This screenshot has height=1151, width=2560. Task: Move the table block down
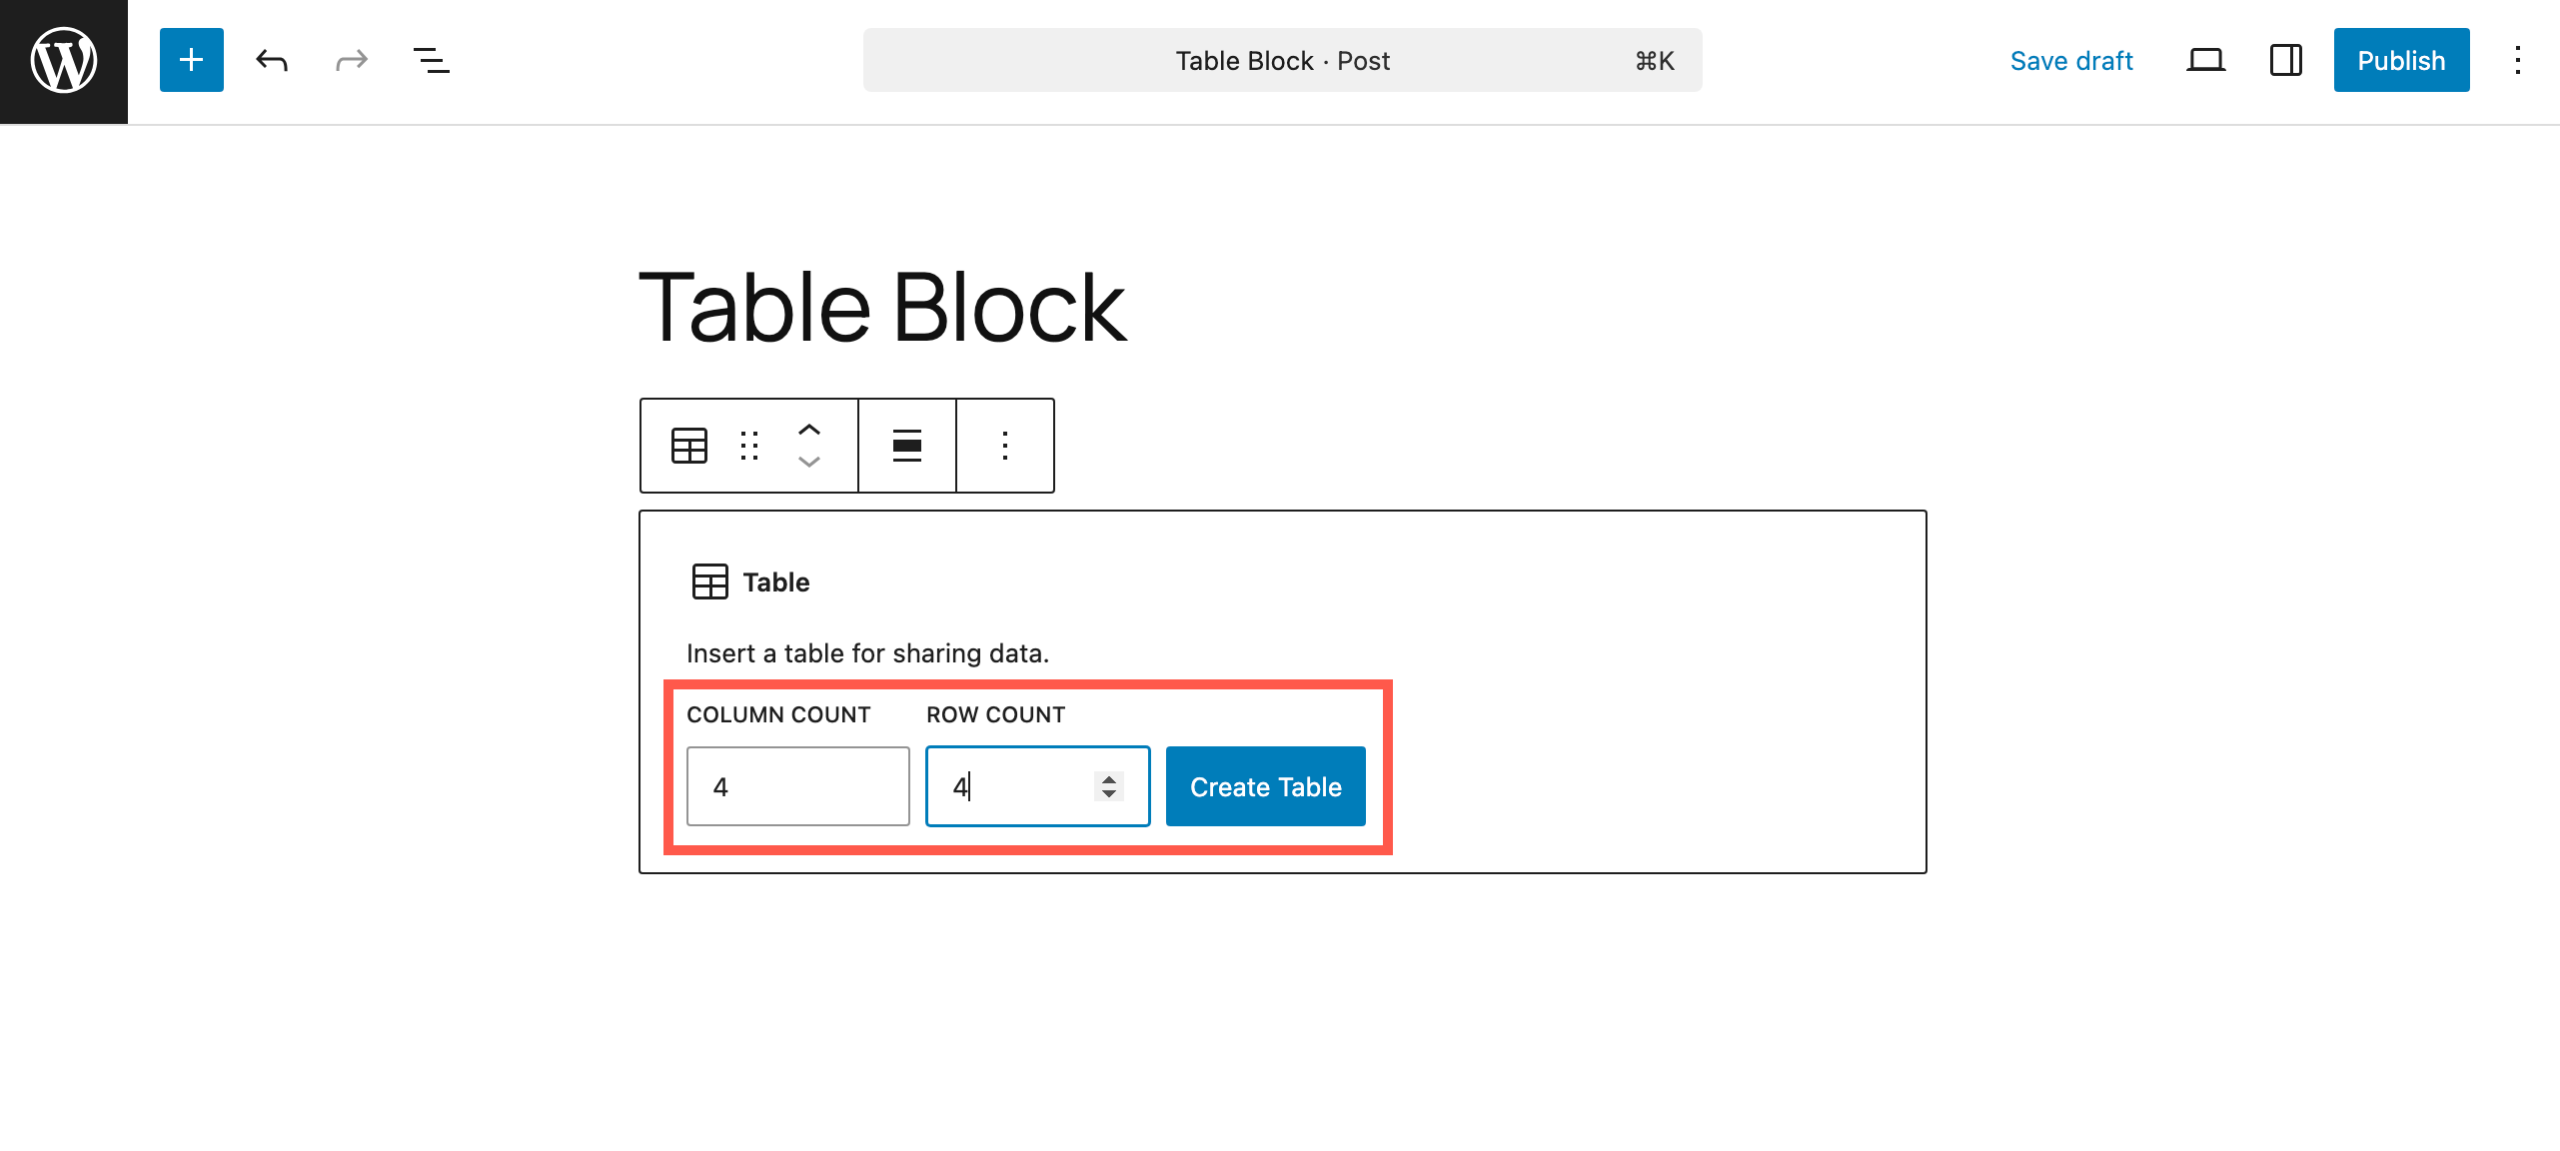click(x=809, y=462)
